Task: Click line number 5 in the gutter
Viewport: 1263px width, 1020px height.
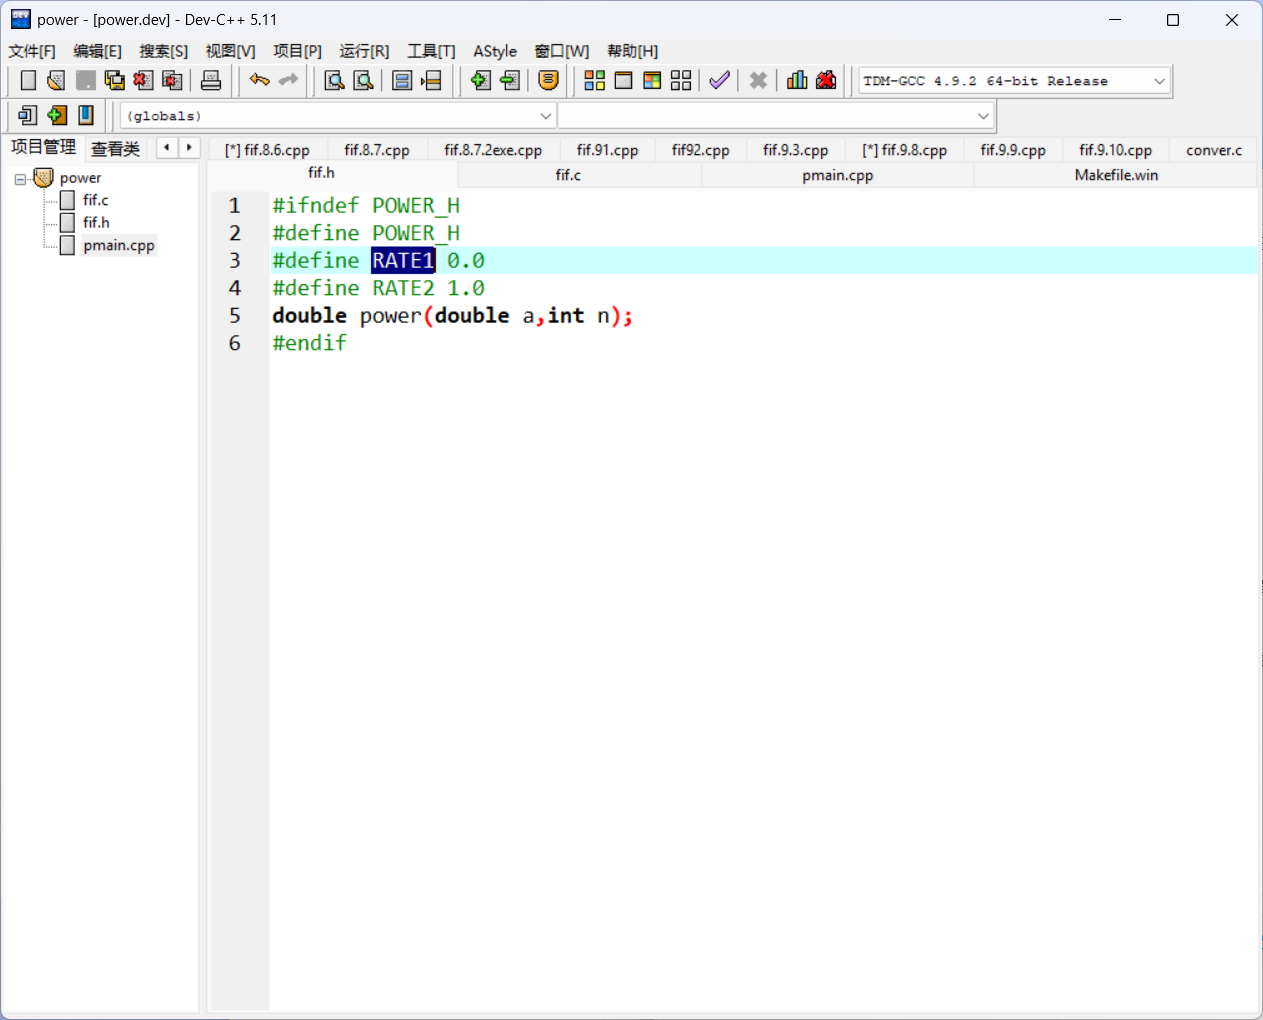Action: pos(235,316)
